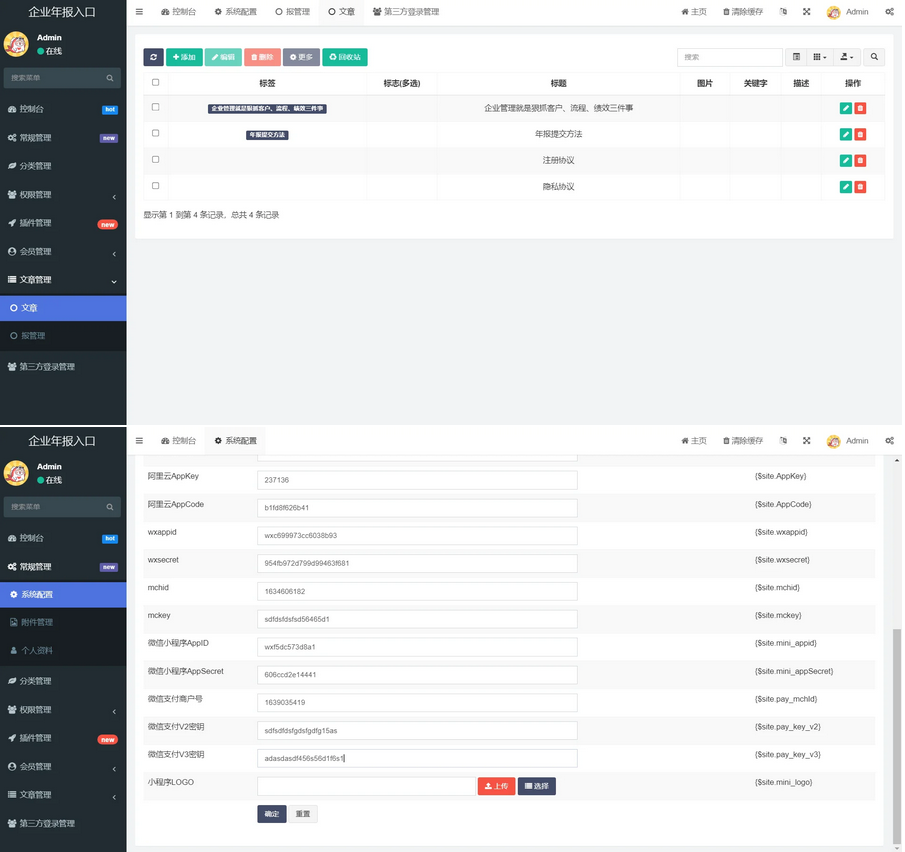This screenshot has width=905, height=852.
Task: Open the columns grid dropdown
Action: coord(819,57)
